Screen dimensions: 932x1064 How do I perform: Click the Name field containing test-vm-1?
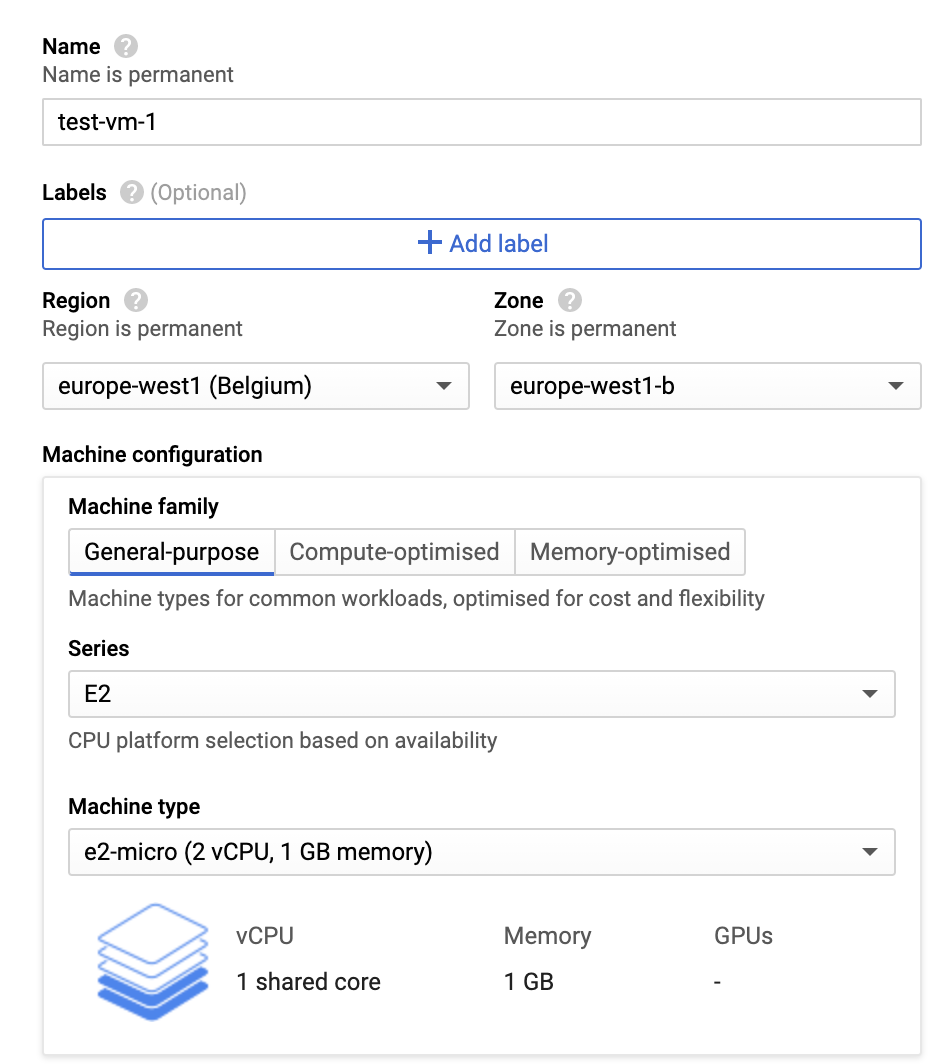tap(481, 122)
